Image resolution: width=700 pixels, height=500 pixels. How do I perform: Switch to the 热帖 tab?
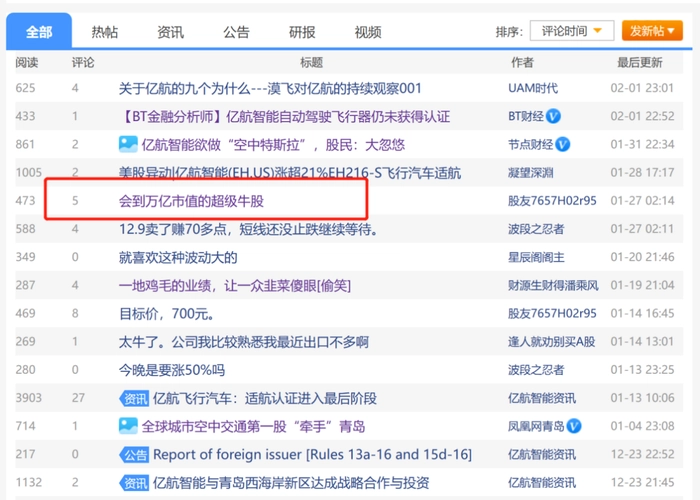[x=104, y=32]
